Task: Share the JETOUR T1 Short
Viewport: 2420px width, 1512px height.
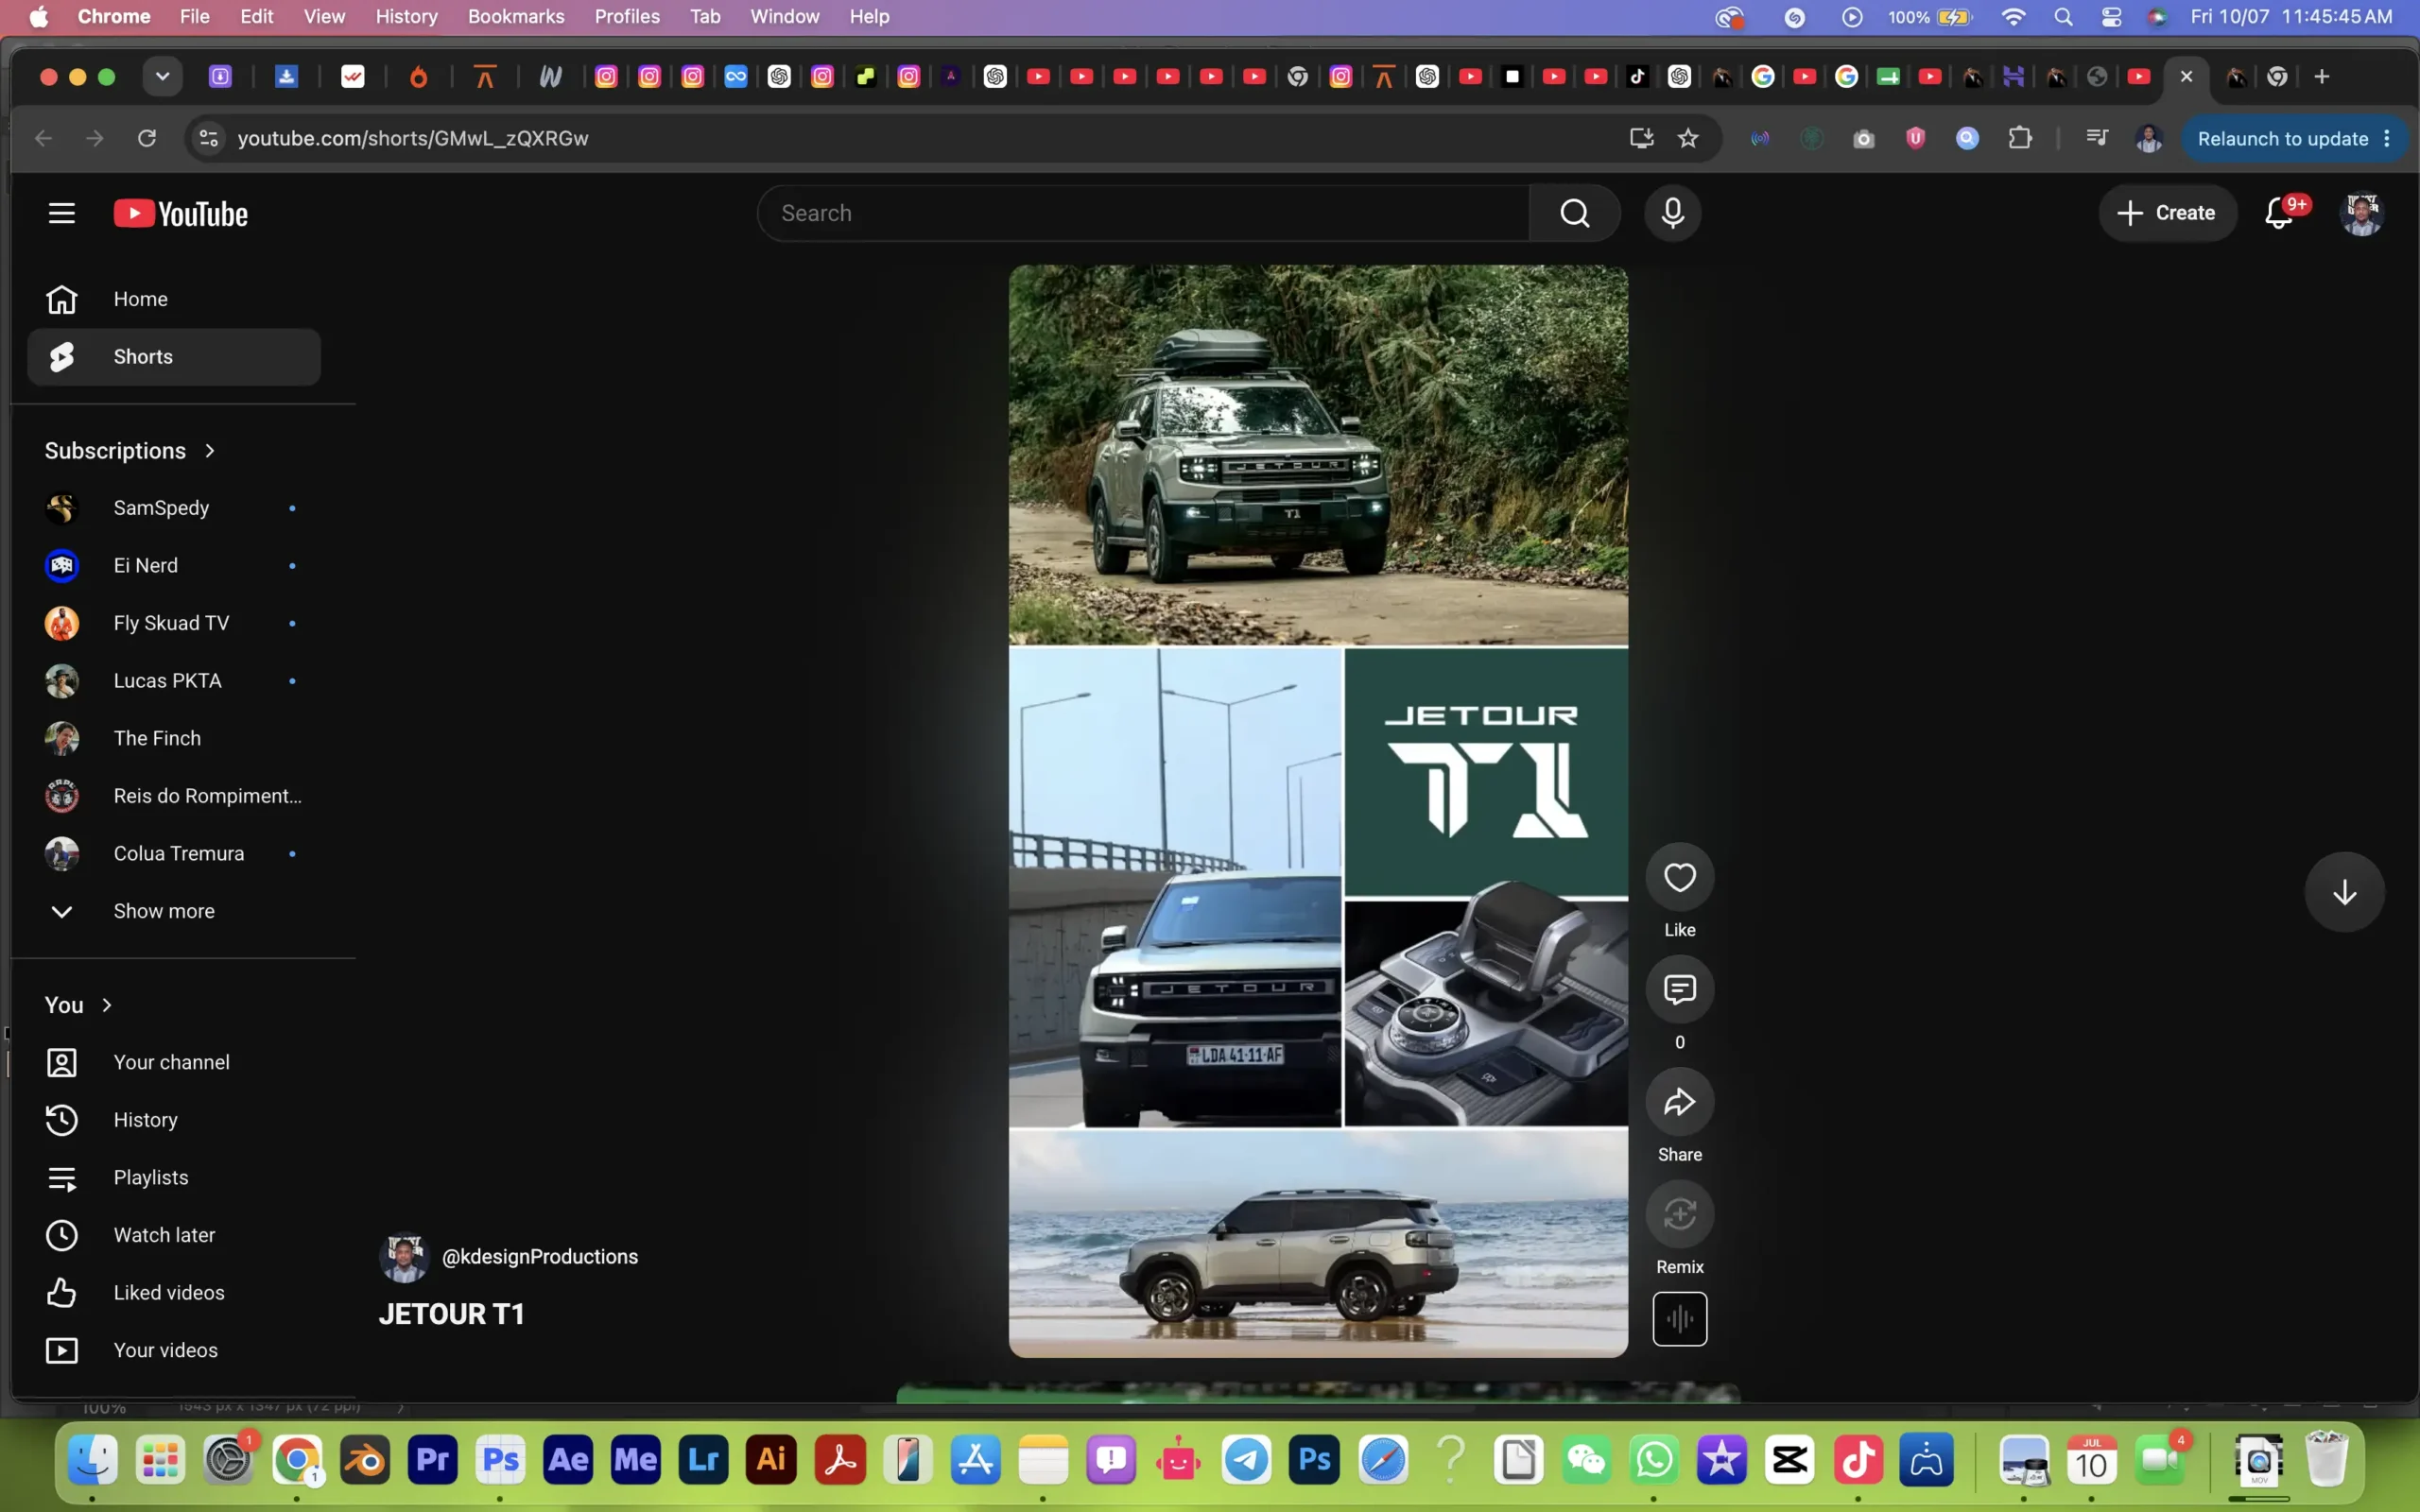Action: (1680, 1102)
